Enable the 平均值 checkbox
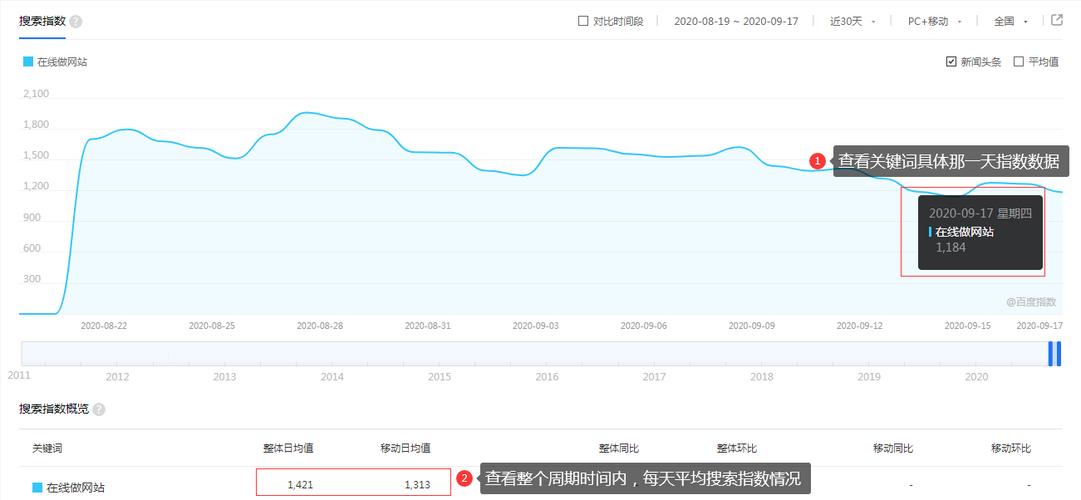Screen dimensions: 1081x500 pyautogui.click(x=1019, y=61)
